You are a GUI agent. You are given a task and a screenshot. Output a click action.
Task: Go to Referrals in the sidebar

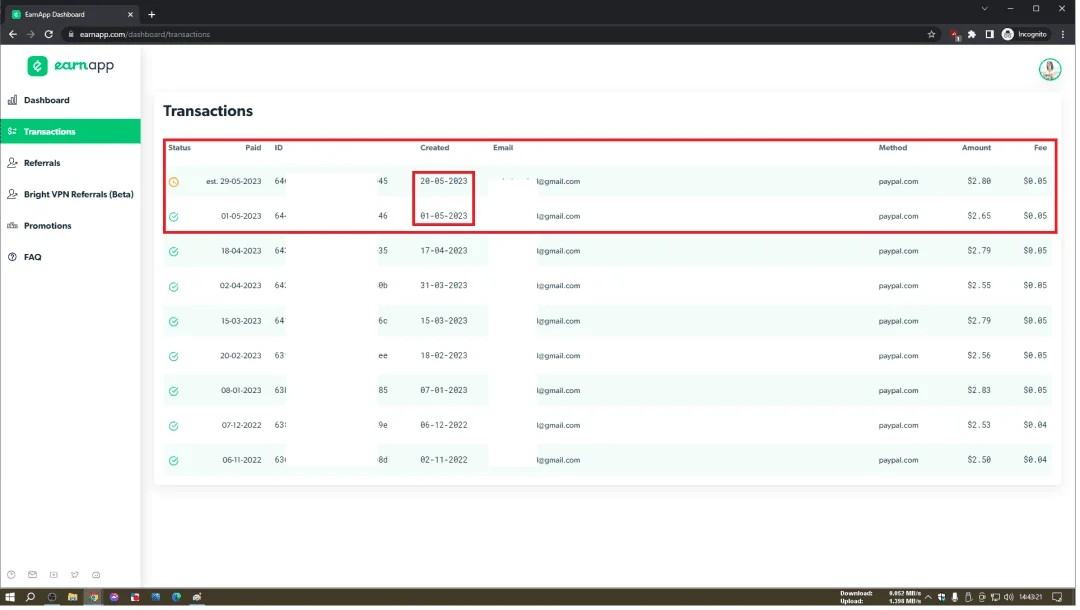point(41,163)
